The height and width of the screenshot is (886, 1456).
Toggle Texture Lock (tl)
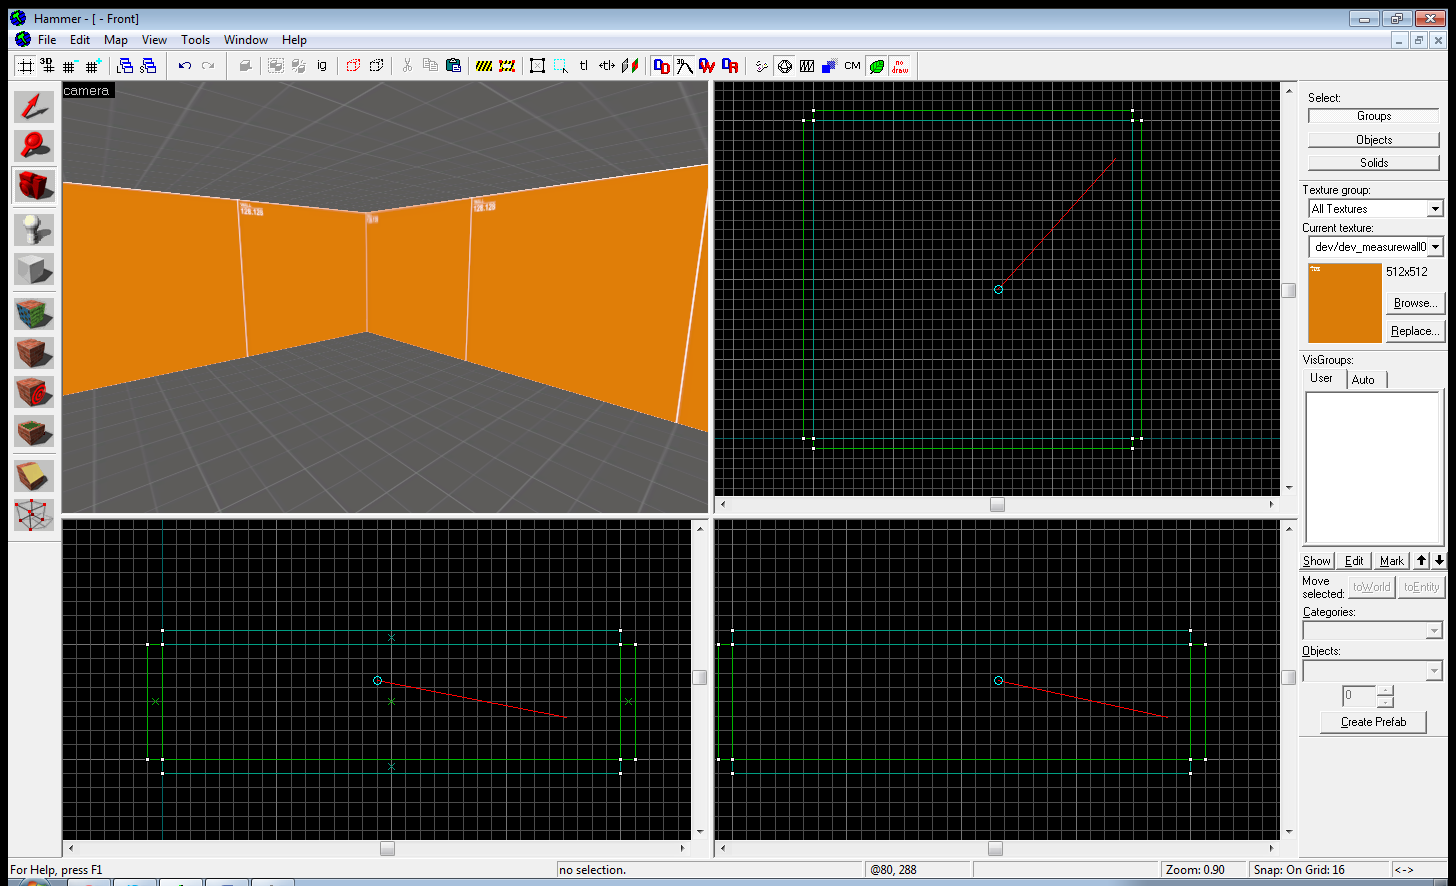[583, 66]
